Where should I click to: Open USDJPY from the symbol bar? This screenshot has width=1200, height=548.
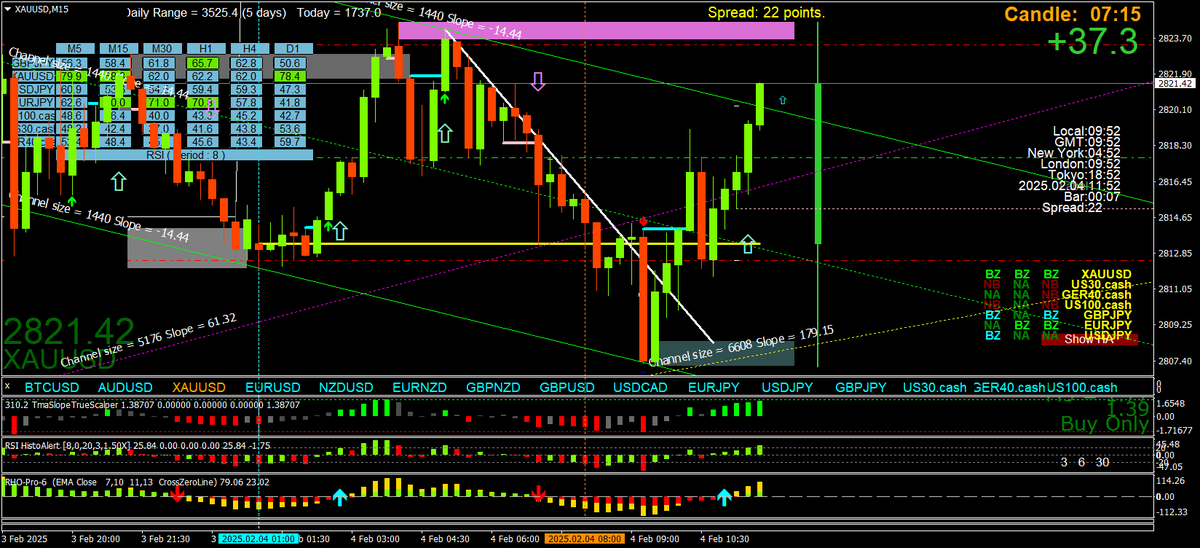point(788,387)
